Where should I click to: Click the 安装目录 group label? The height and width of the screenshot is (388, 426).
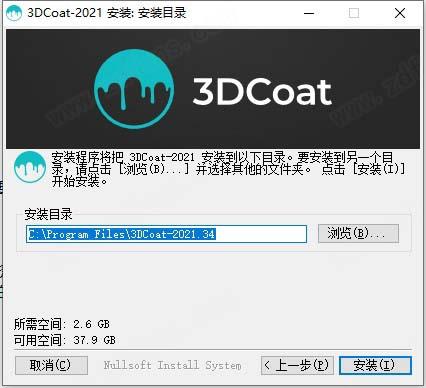[48, 214]
